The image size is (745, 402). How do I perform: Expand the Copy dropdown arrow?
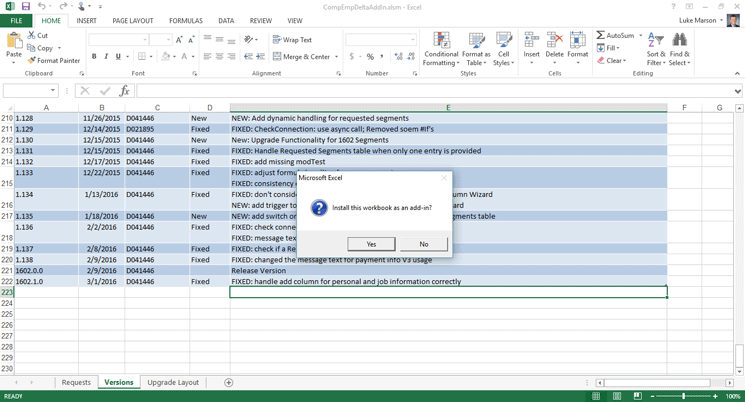coord(59,48)
